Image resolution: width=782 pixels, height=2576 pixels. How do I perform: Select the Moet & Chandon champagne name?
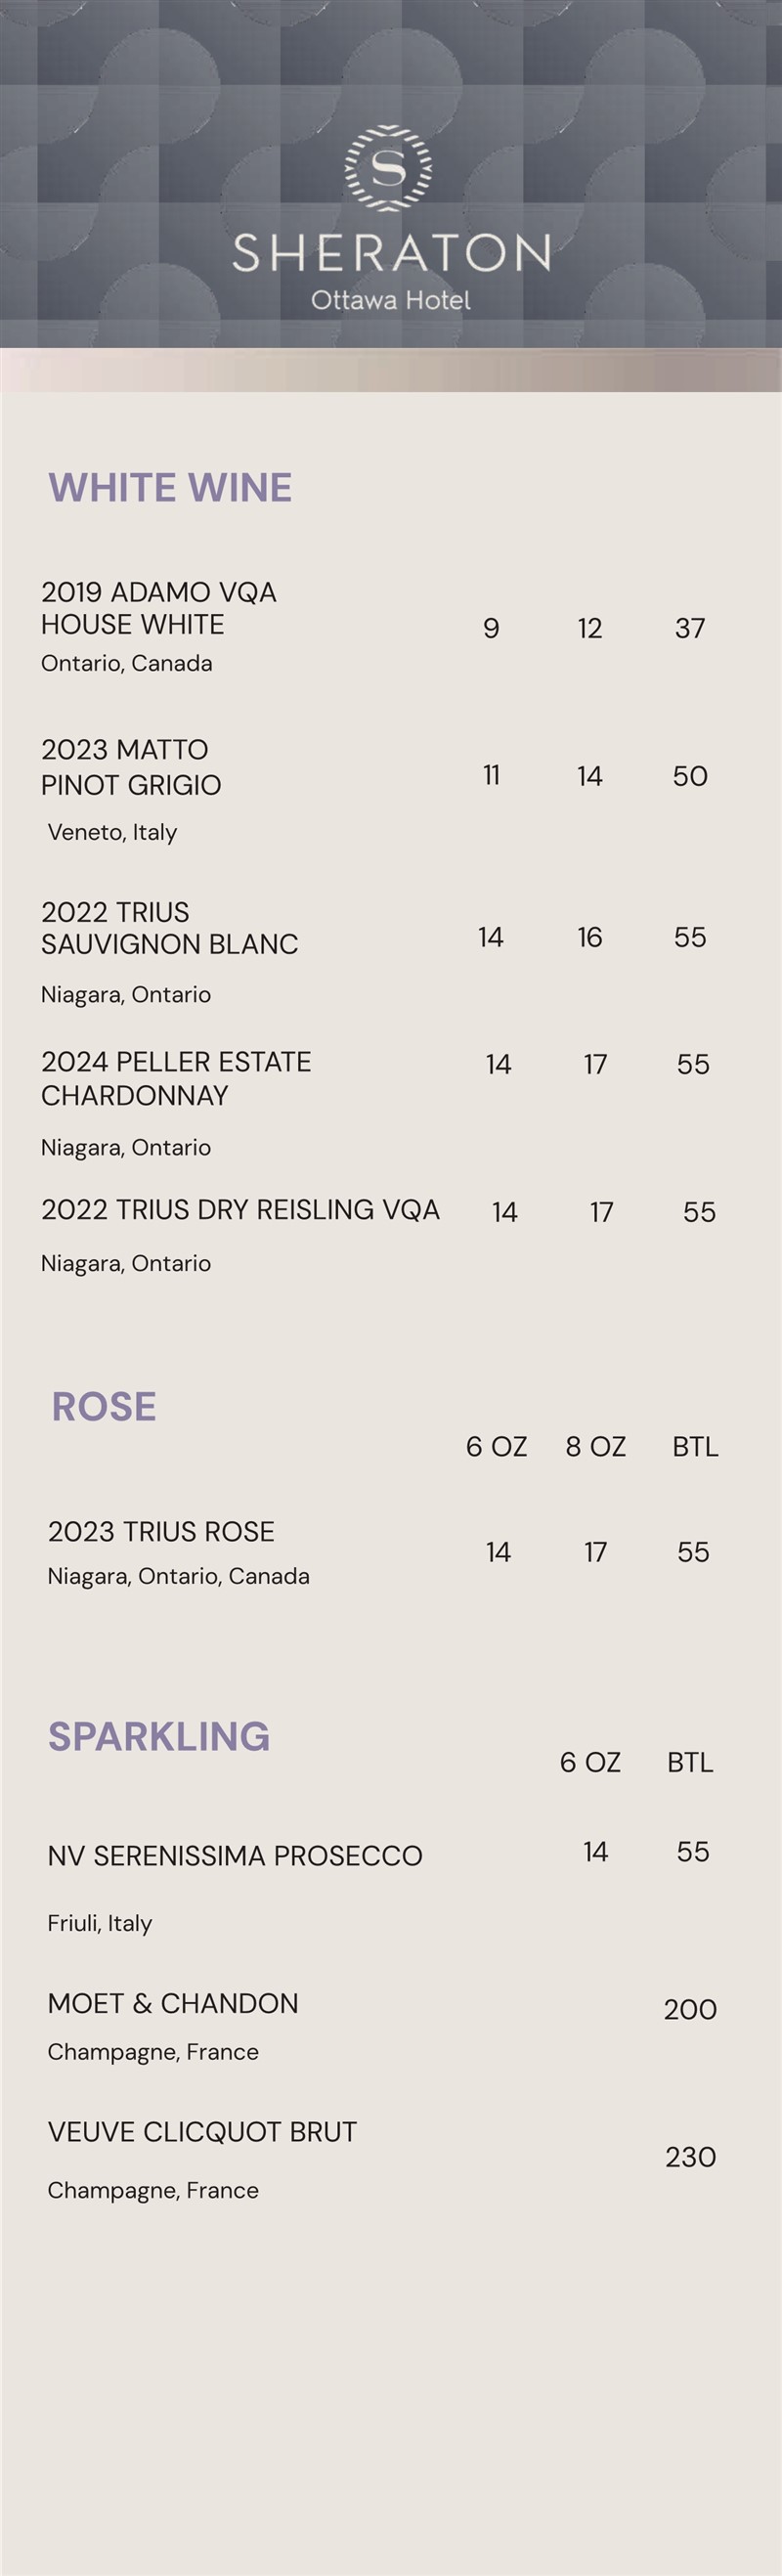point(173,2004)
